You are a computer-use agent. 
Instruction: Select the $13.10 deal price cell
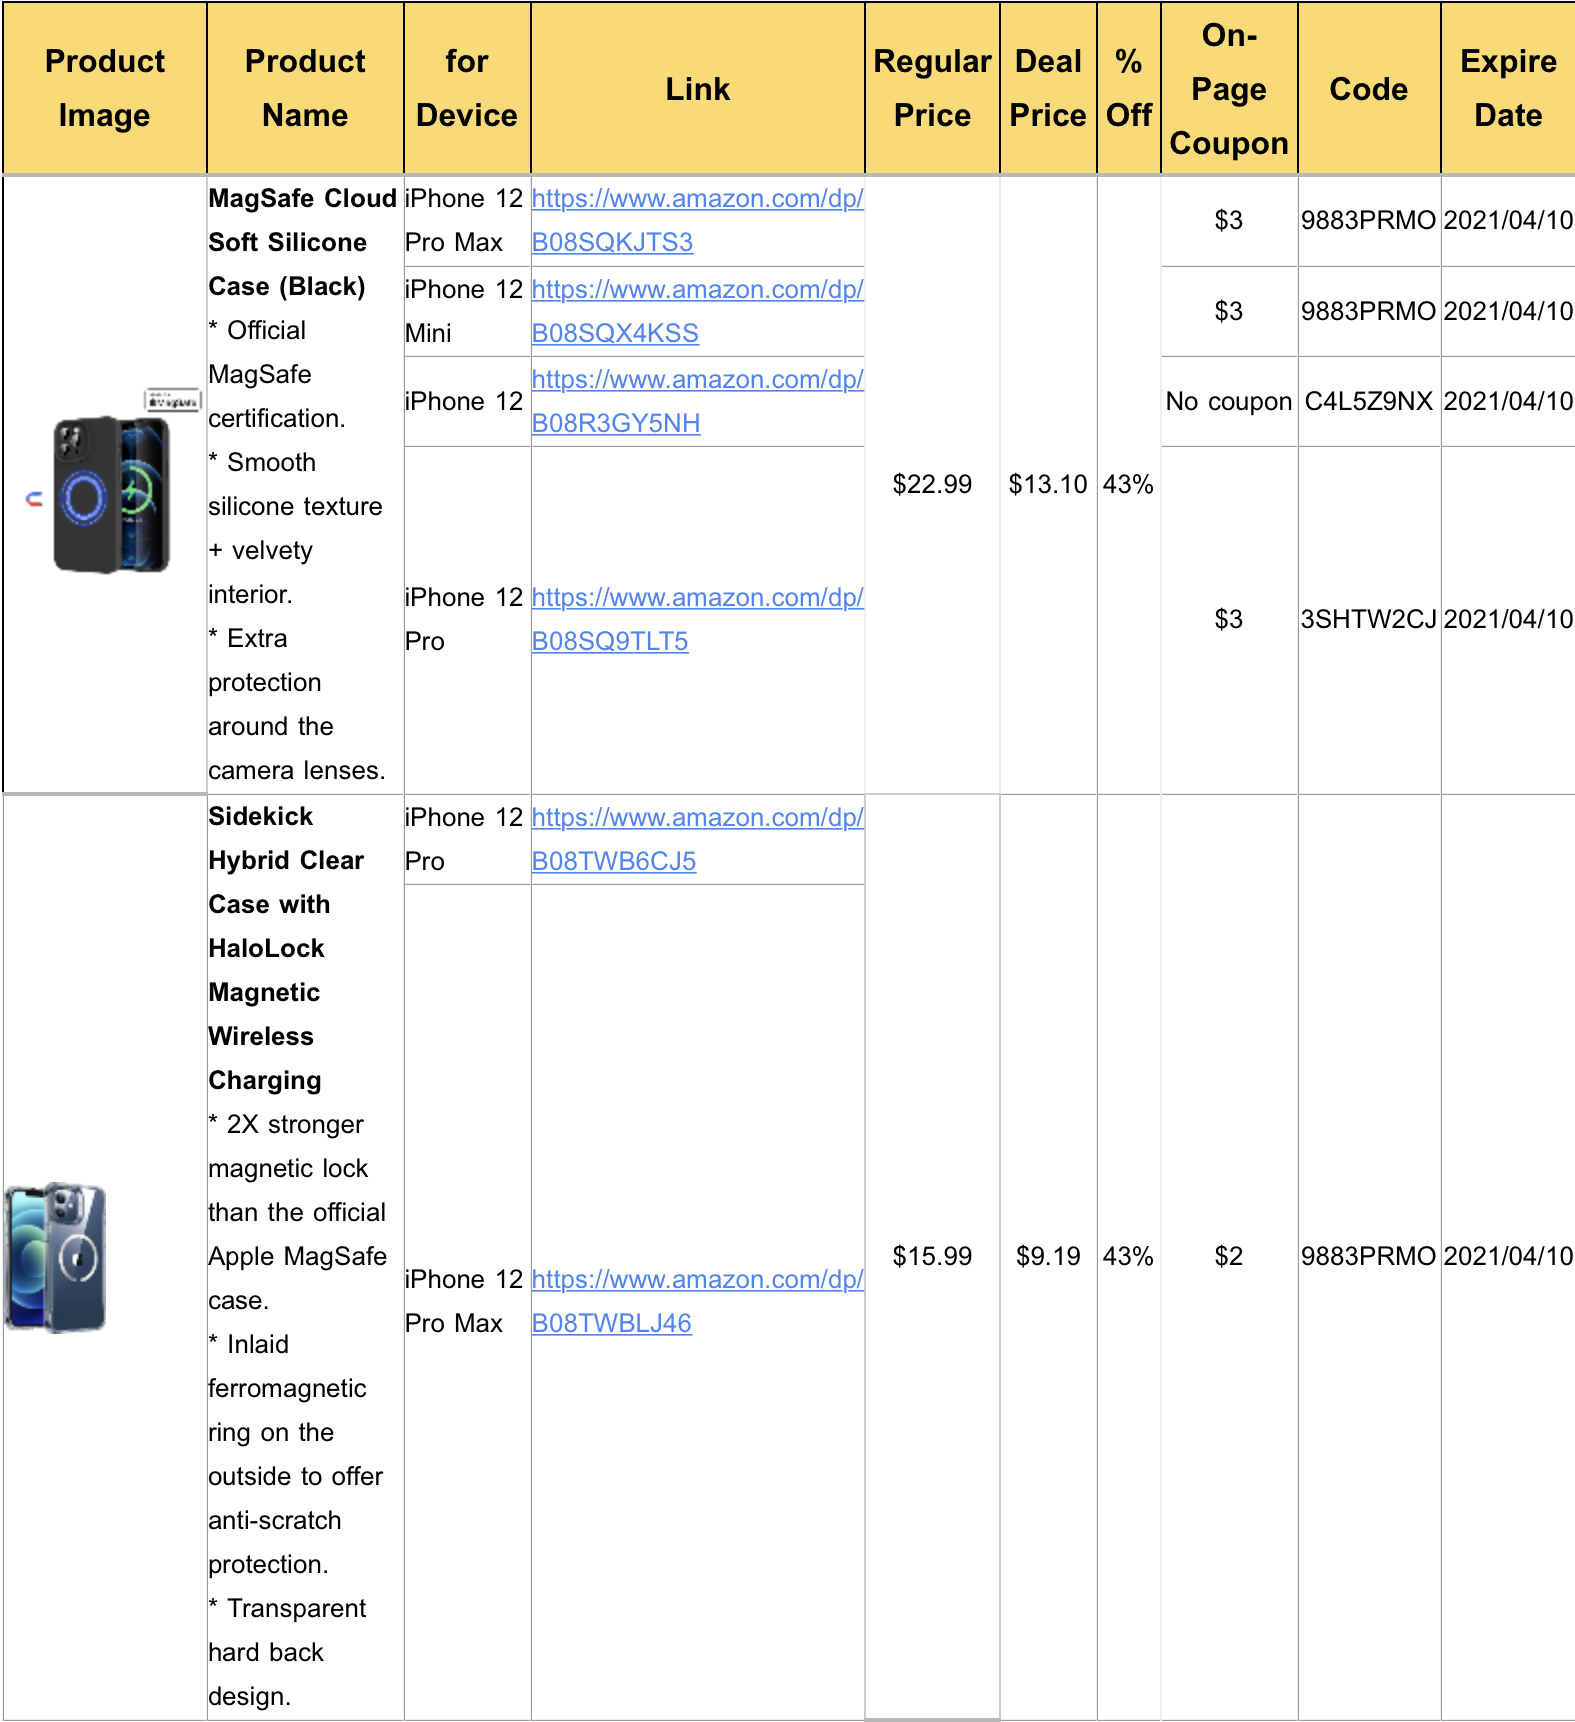click(1048, 485)
